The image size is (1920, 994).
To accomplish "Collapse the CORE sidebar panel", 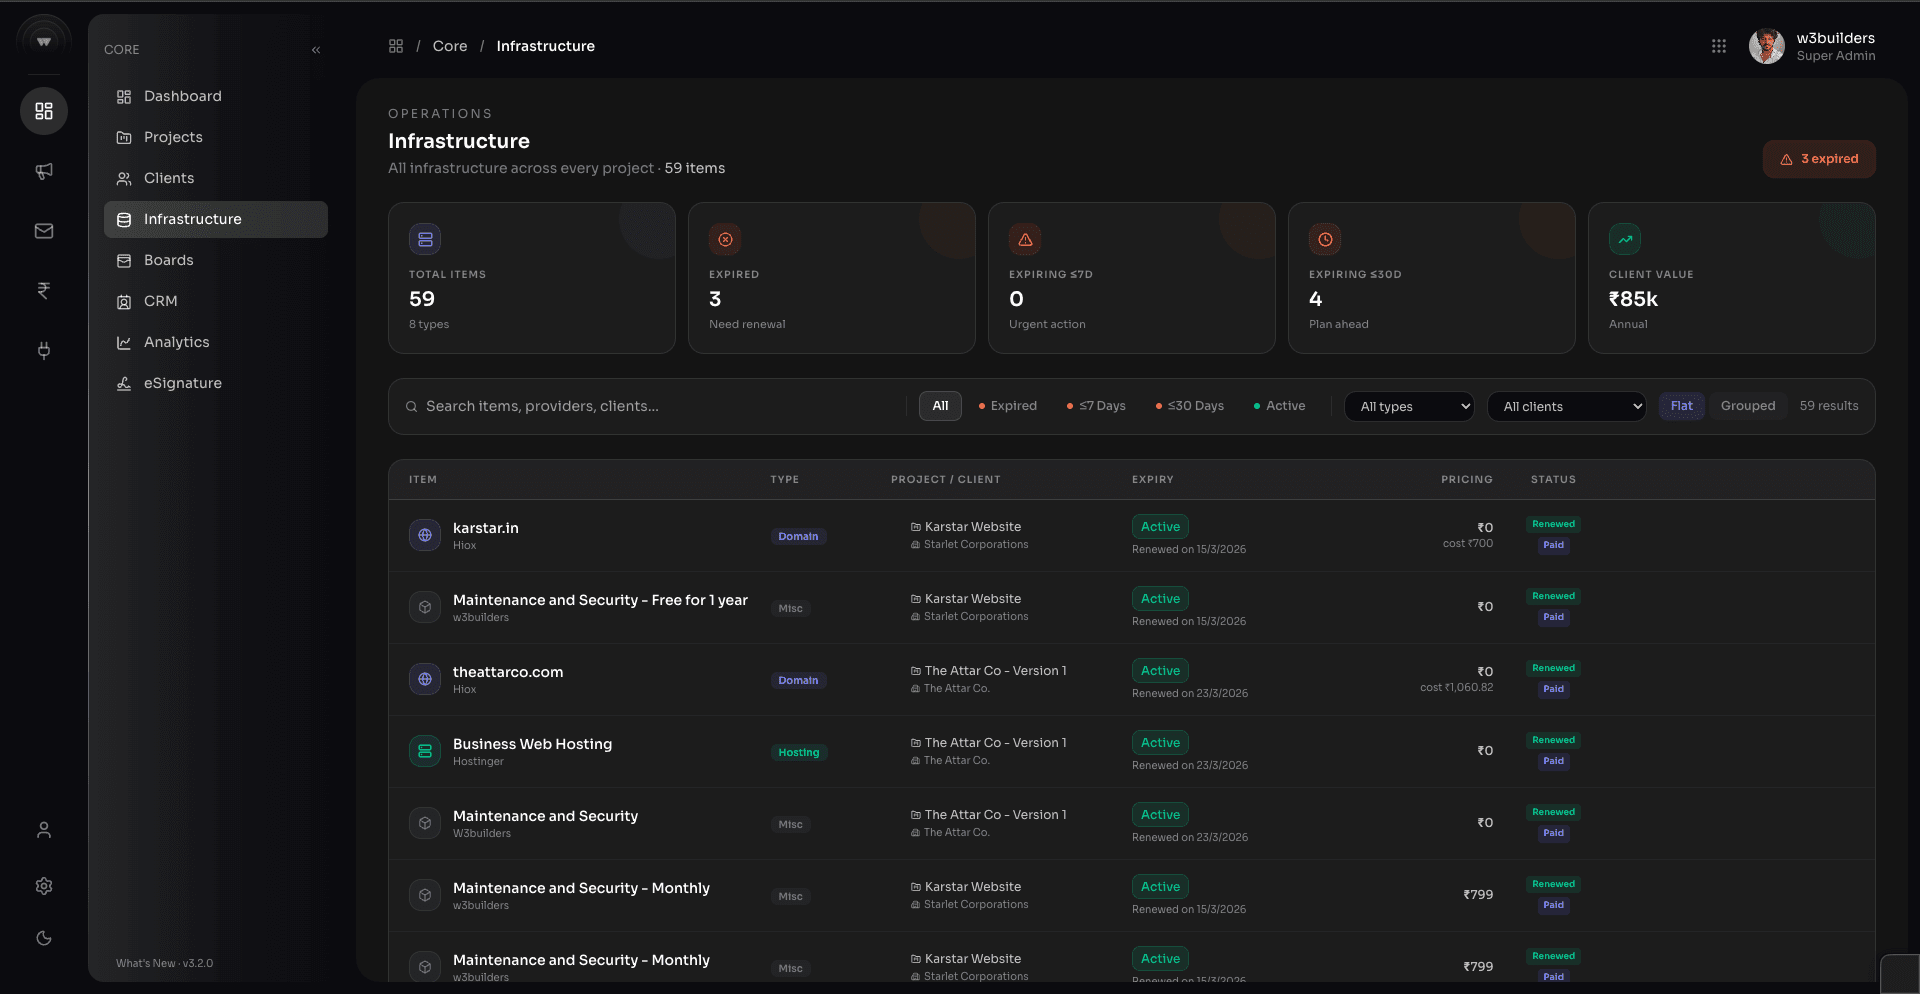I will [316, 50].
